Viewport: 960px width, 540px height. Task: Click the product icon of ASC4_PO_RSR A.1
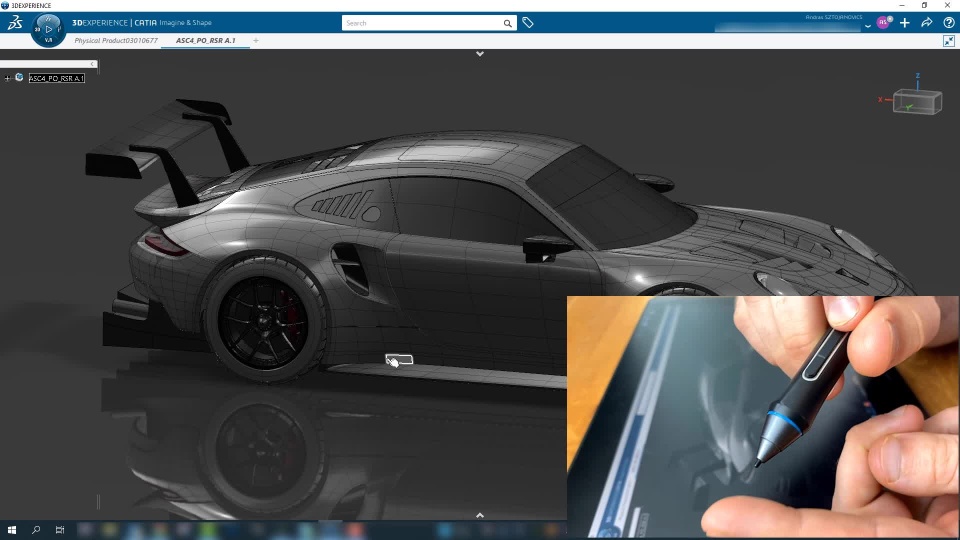(19, 77)
